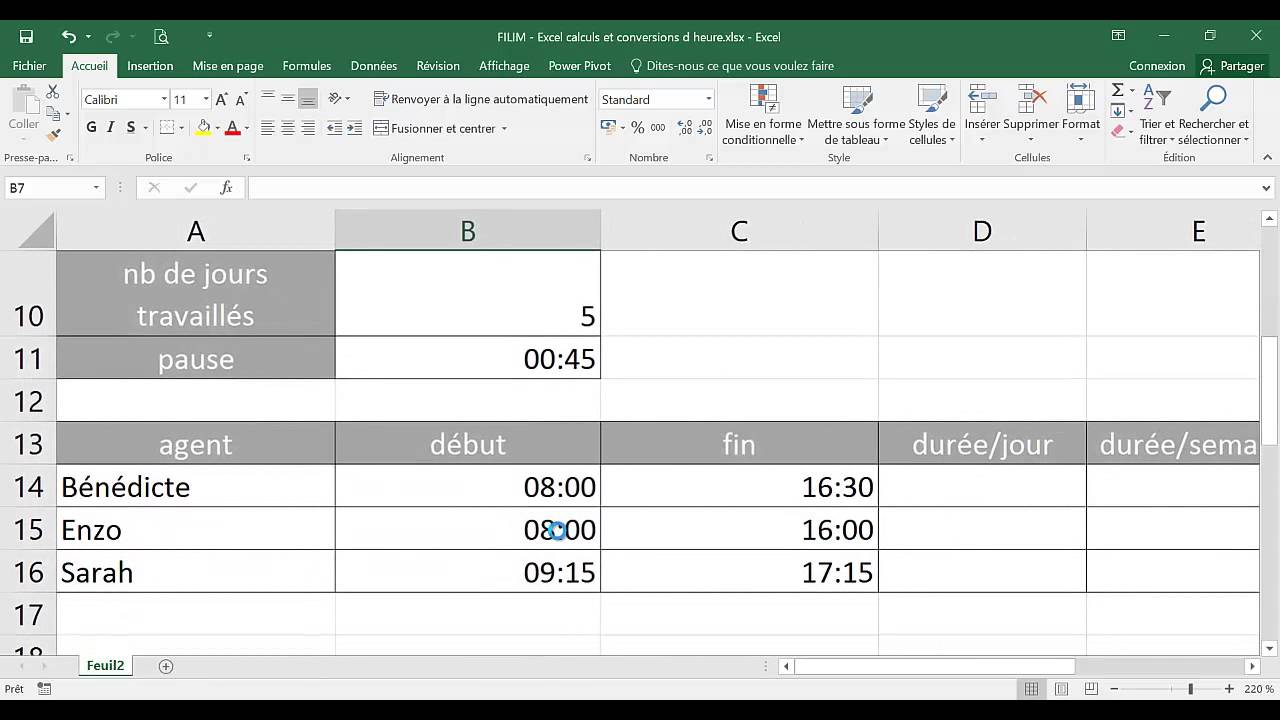Select the Données tab

pyautogui.click(x=374, y=66)
